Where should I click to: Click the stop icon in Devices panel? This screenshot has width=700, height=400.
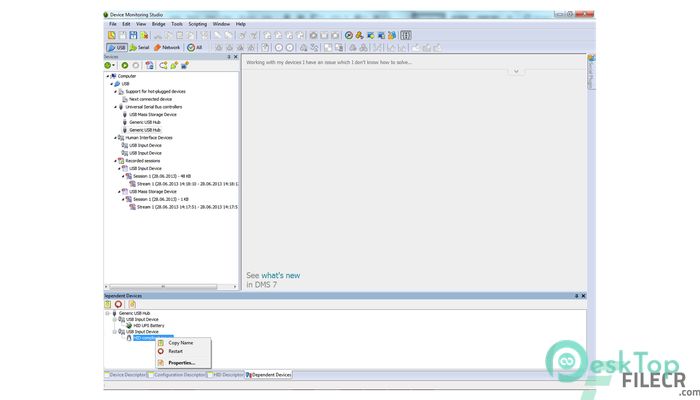pyautogui.click(x=136, y=66)
